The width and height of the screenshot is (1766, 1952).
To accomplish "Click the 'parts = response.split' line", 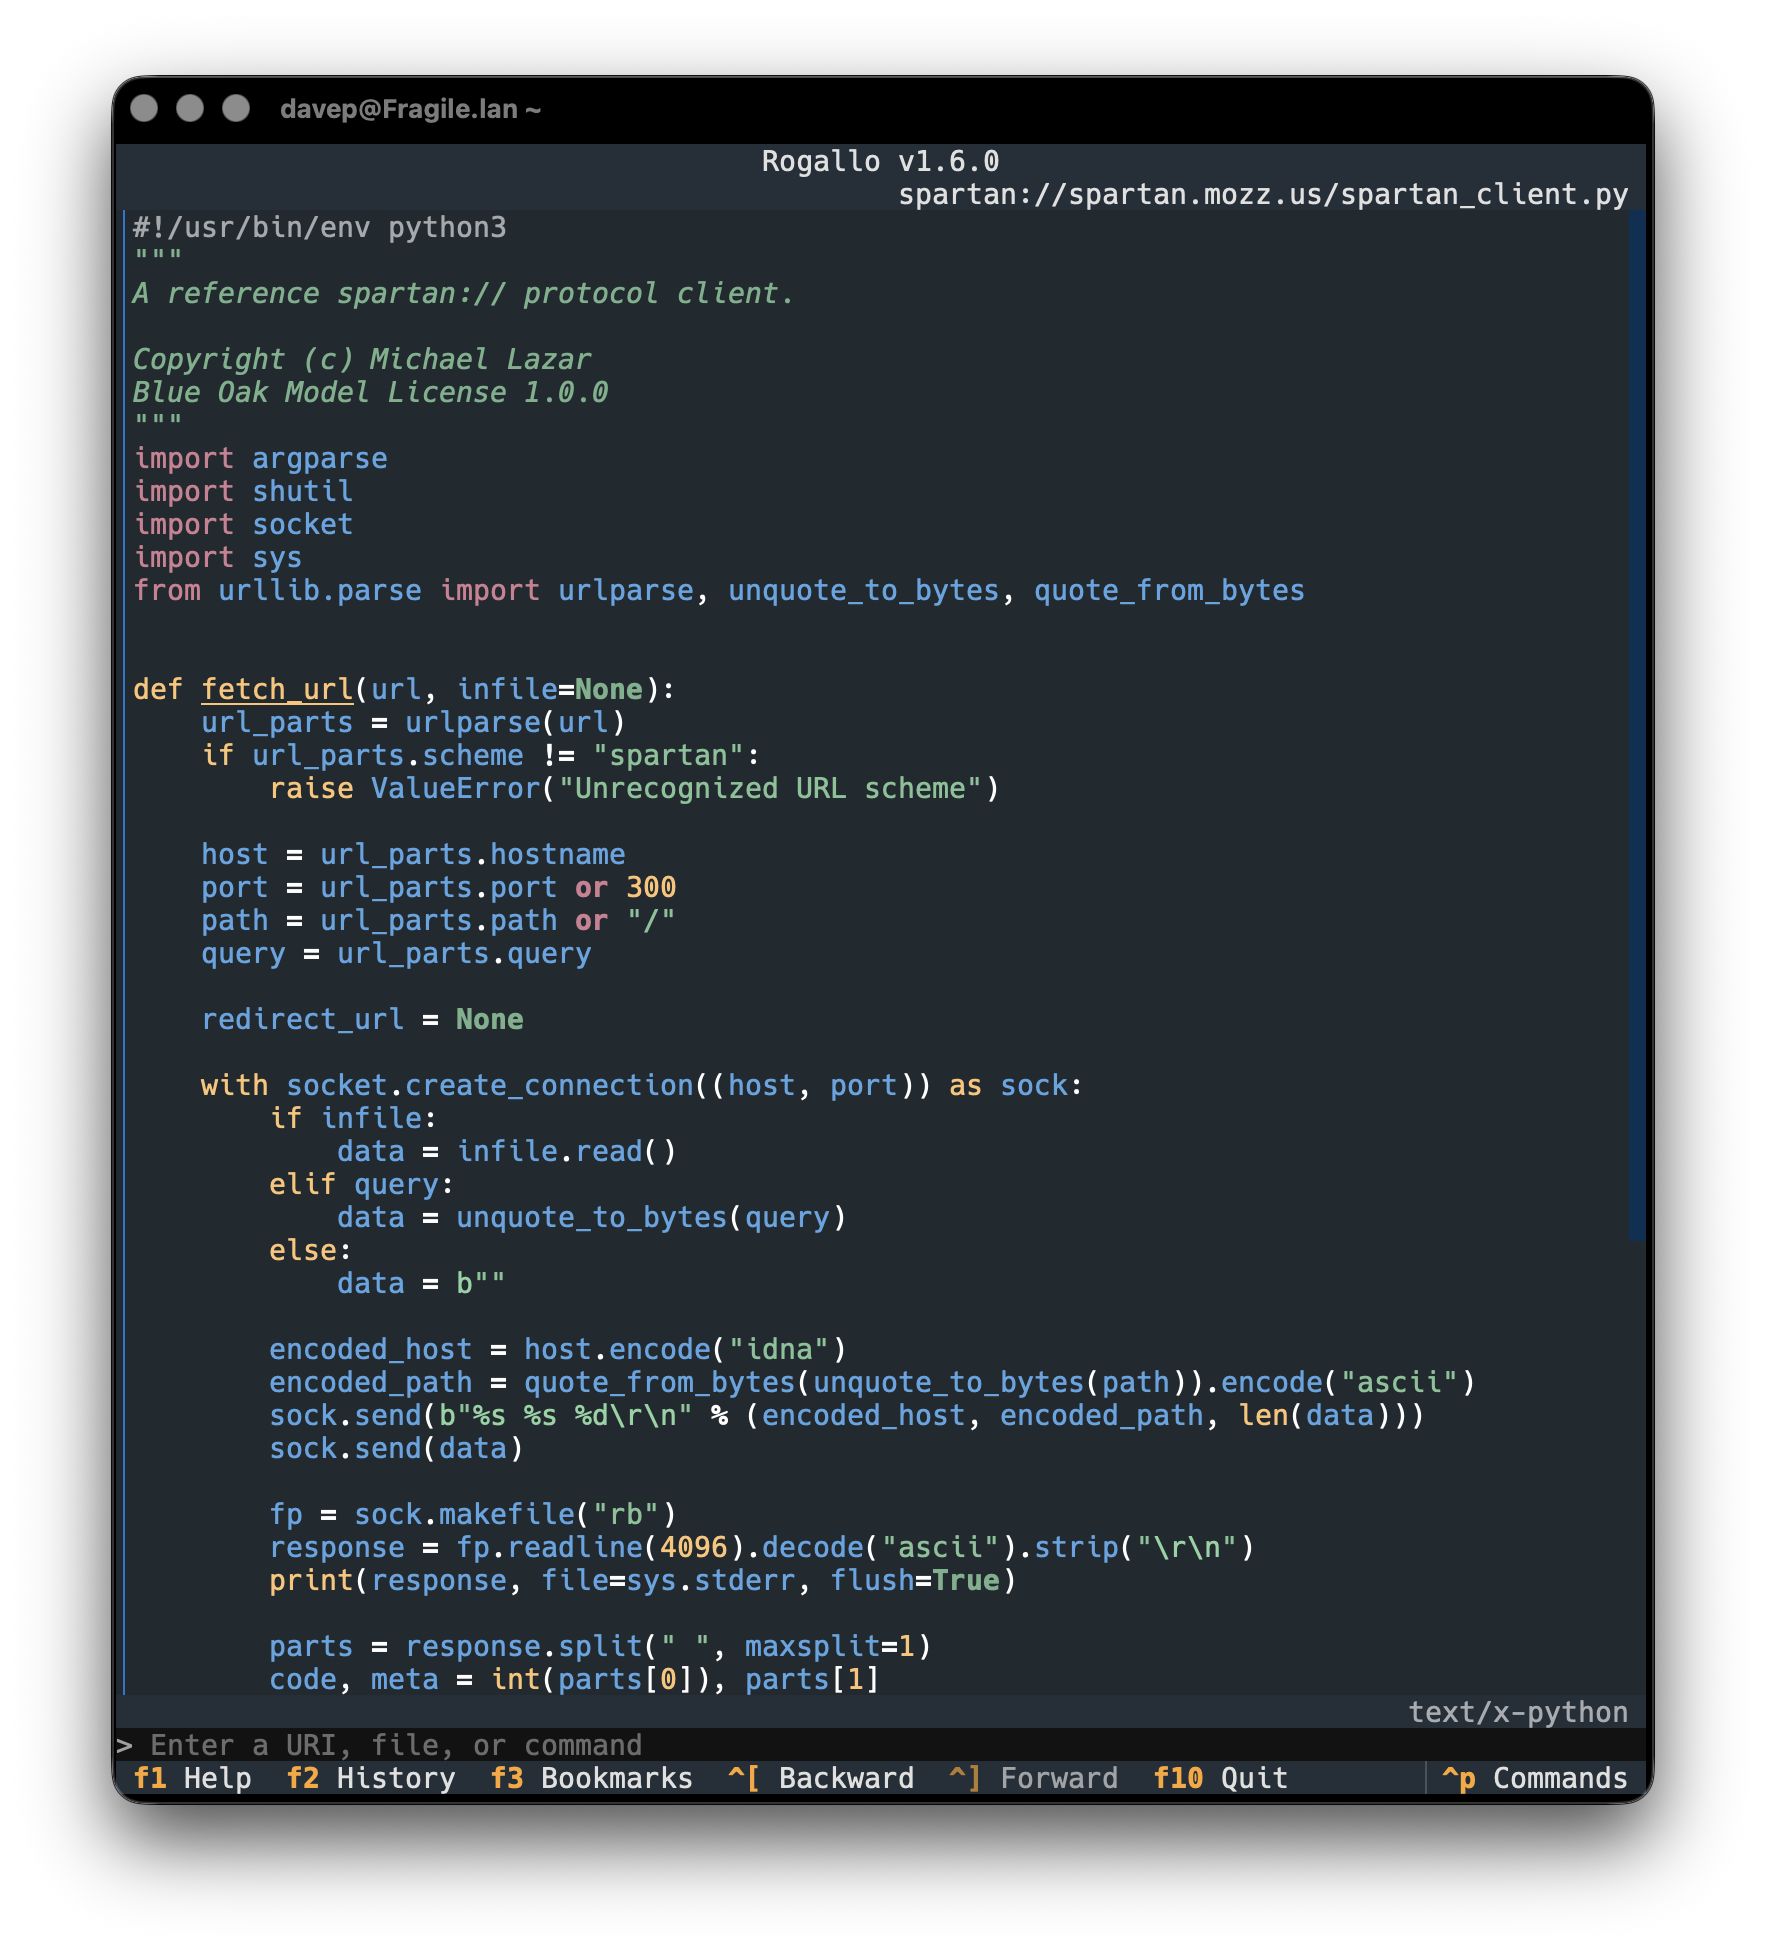I will [600, 1646].
